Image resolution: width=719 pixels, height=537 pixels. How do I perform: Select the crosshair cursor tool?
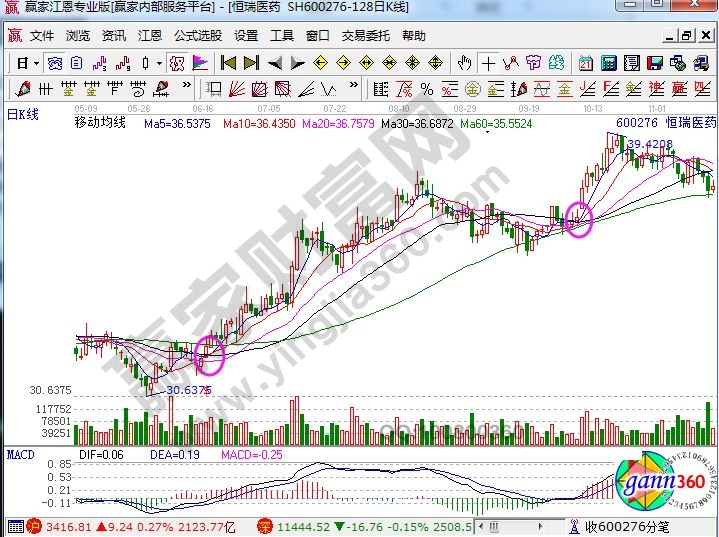(x=488, y=63)
